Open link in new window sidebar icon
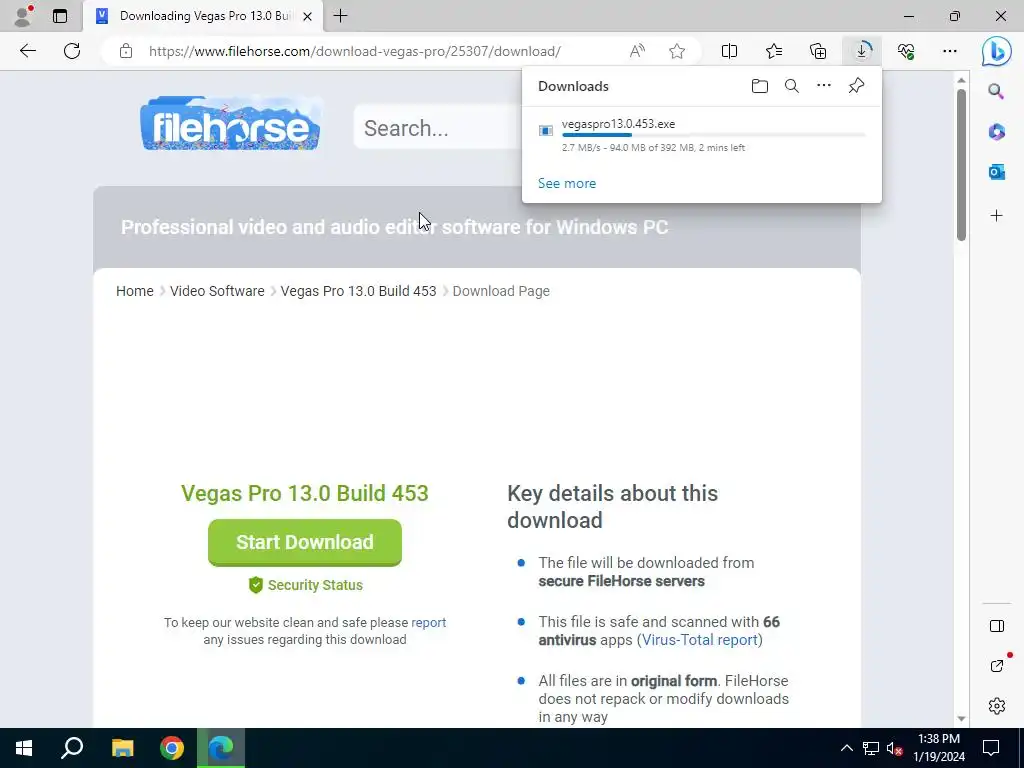Viewport: 1024px width, 768px height. [x=997, y=666]
